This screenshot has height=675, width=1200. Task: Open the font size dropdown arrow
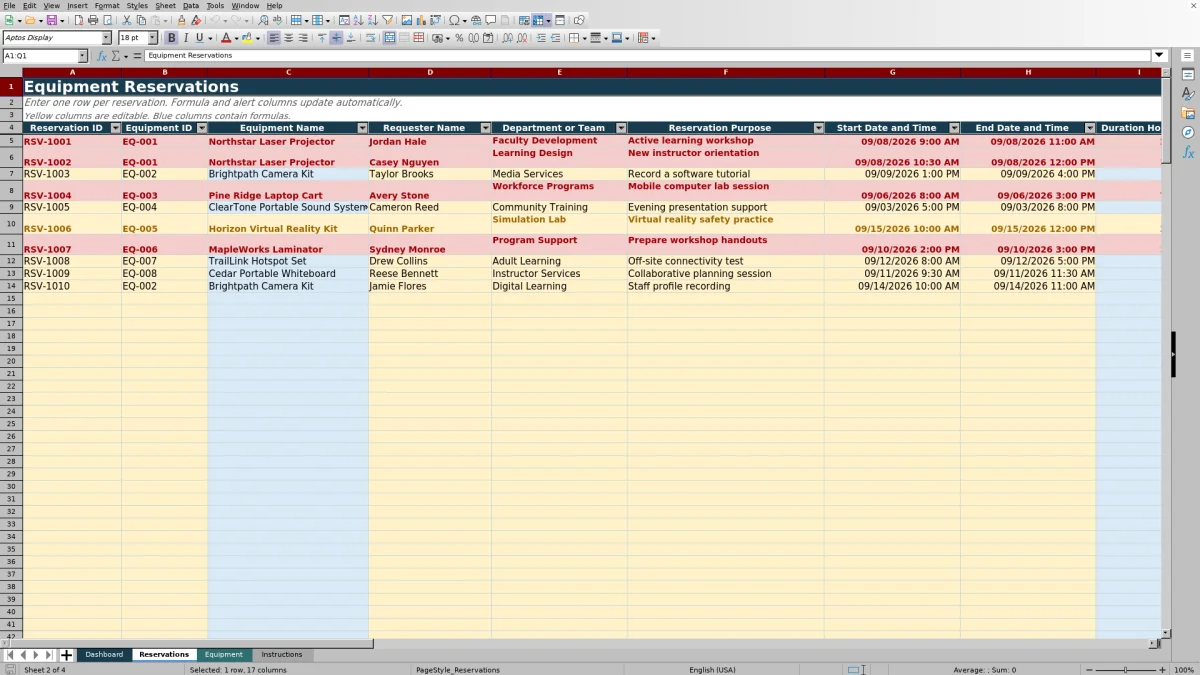(153, 38)
